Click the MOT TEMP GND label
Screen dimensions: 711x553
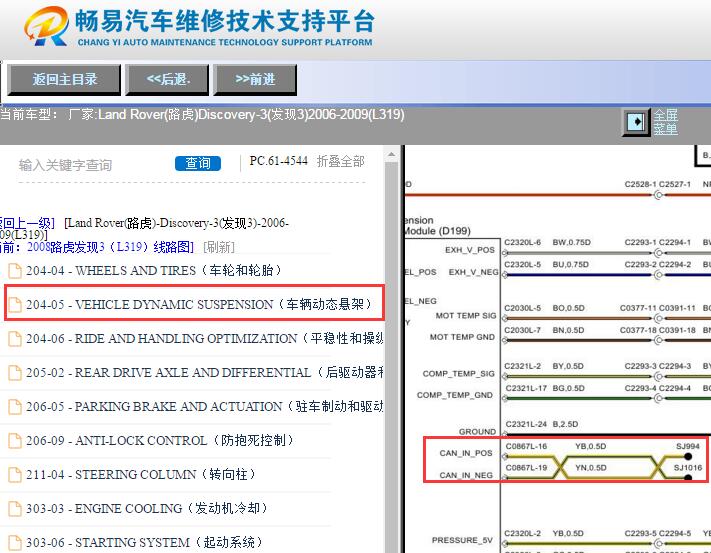(x=462, y=337)
